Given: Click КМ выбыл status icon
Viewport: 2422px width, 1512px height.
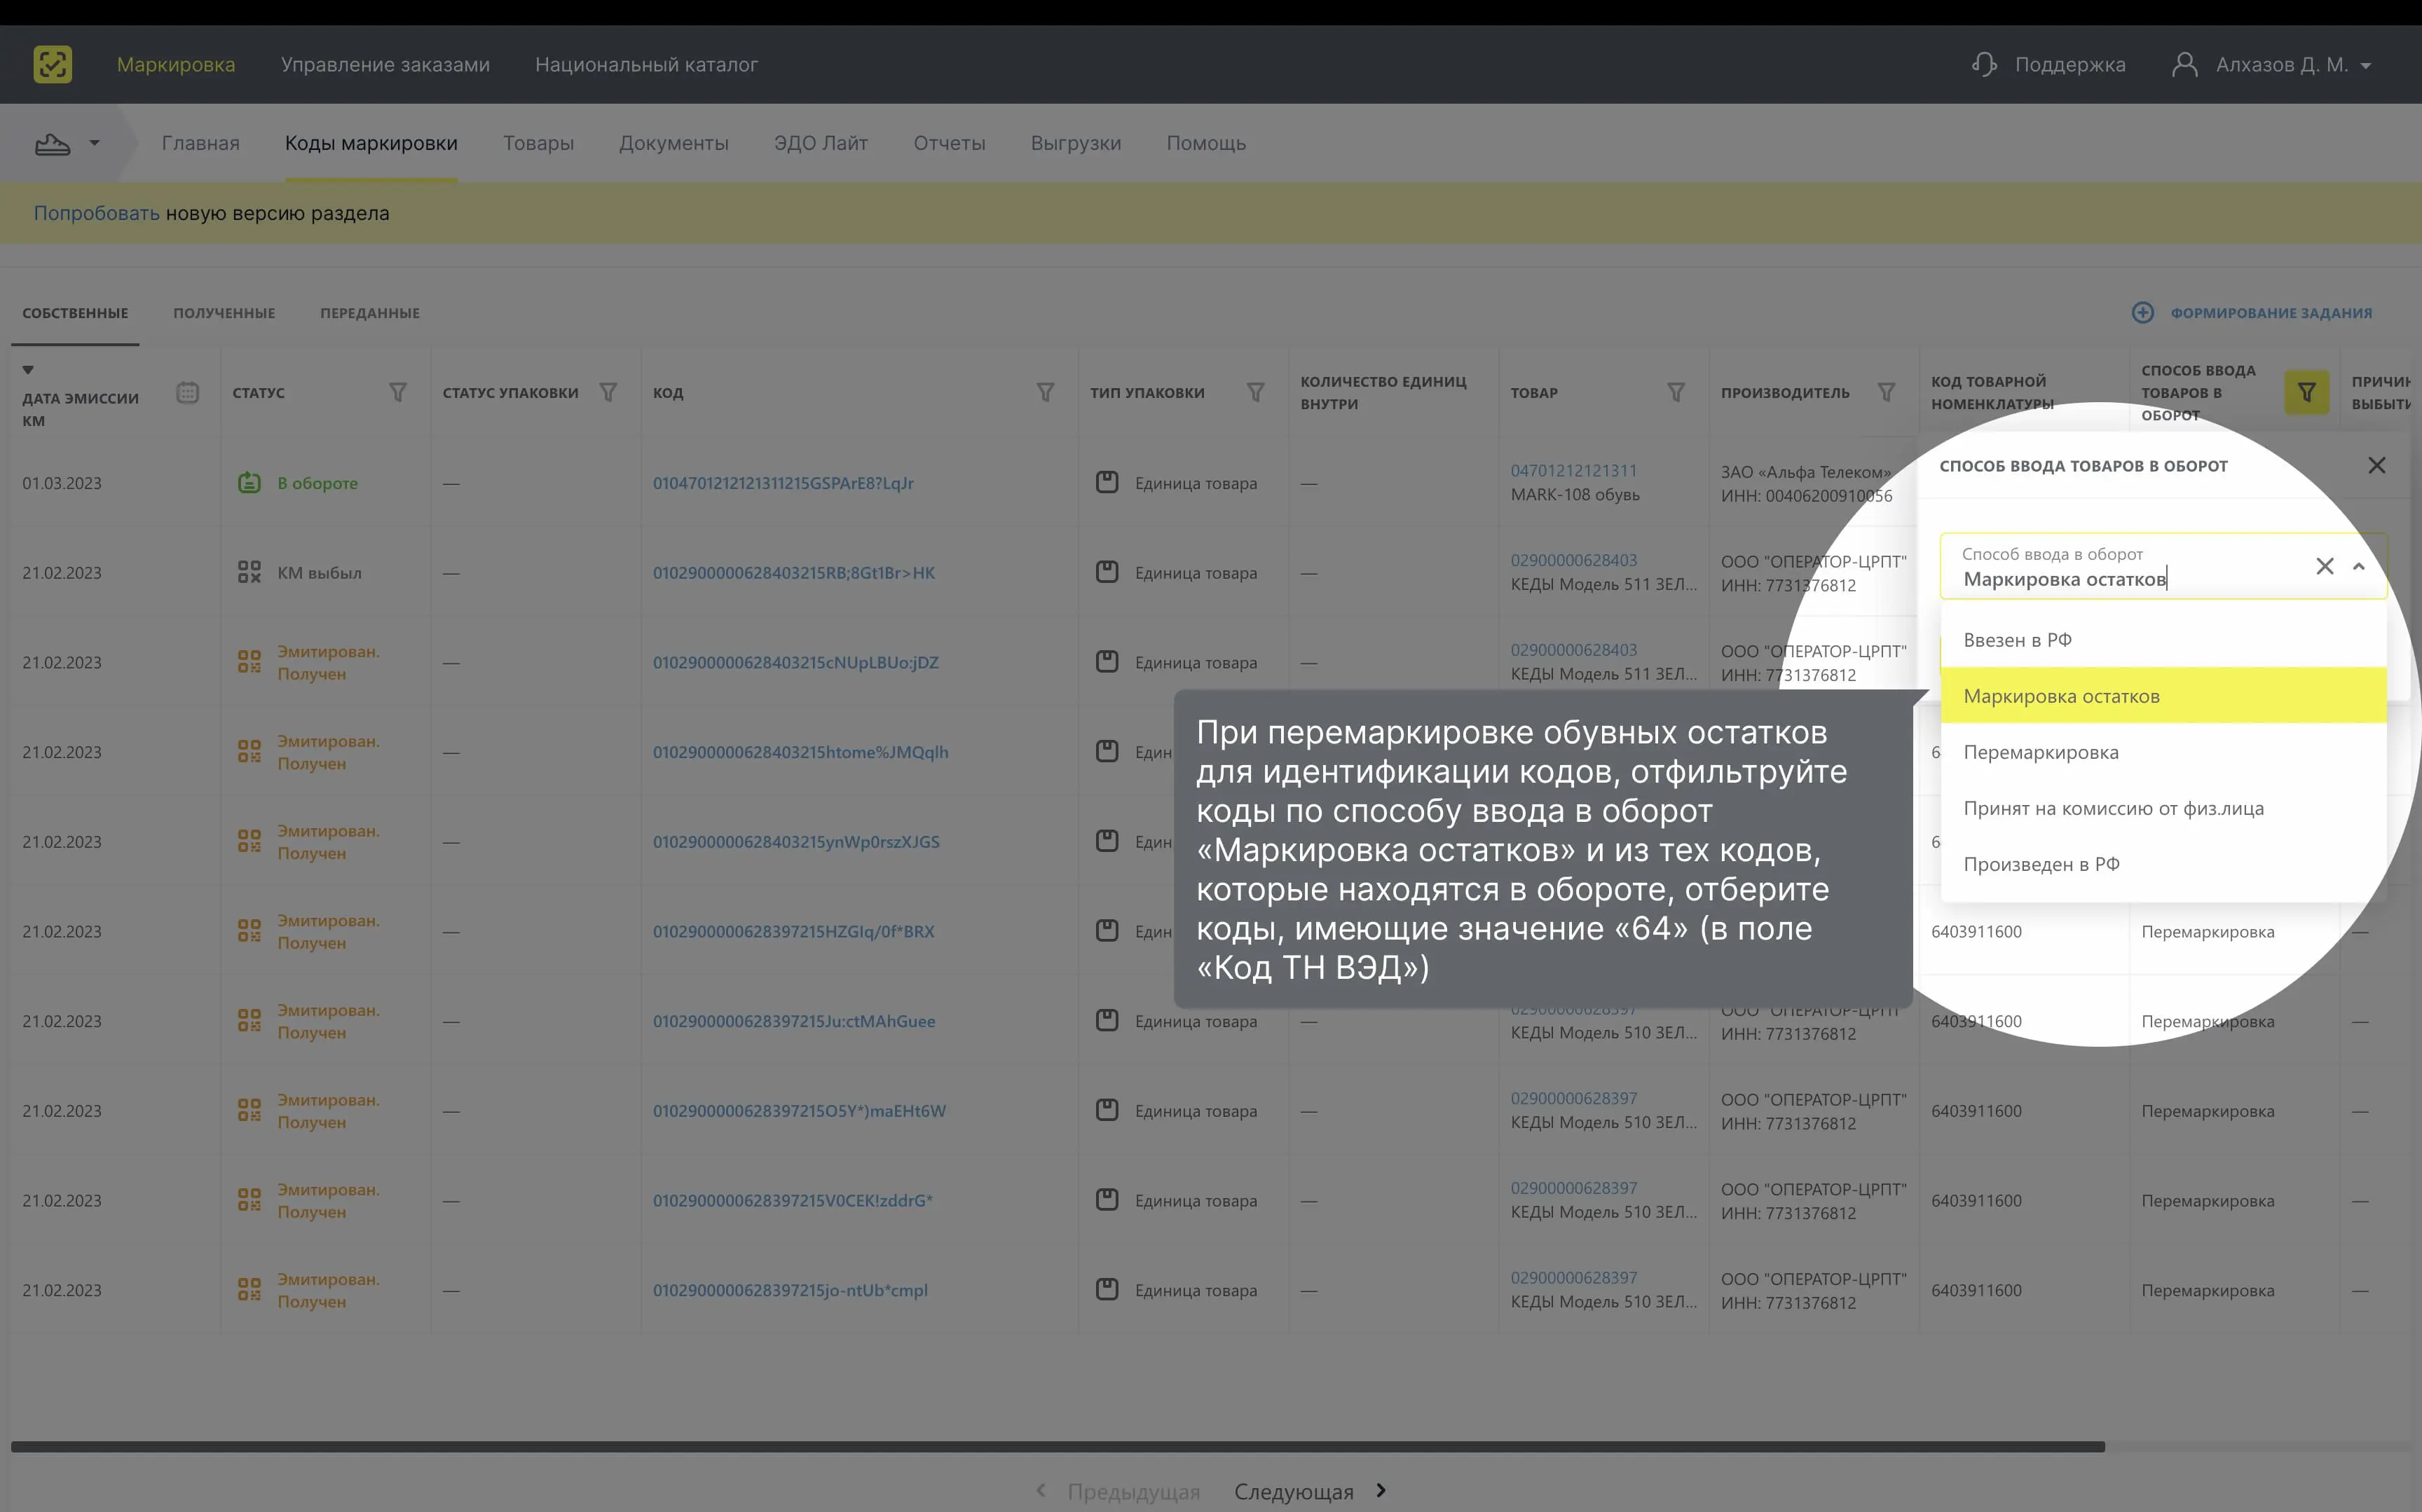Looking at the screenshot, I should (x=249, y=572).
